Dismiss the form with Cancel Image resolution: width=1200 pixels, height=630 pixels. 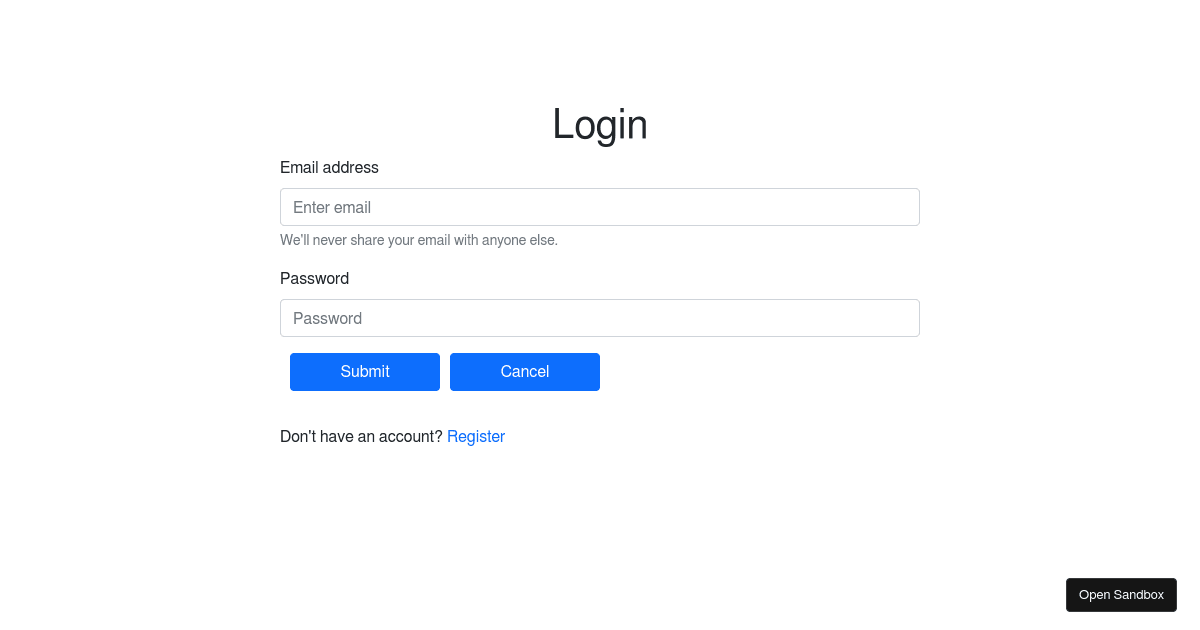point(524,371)
